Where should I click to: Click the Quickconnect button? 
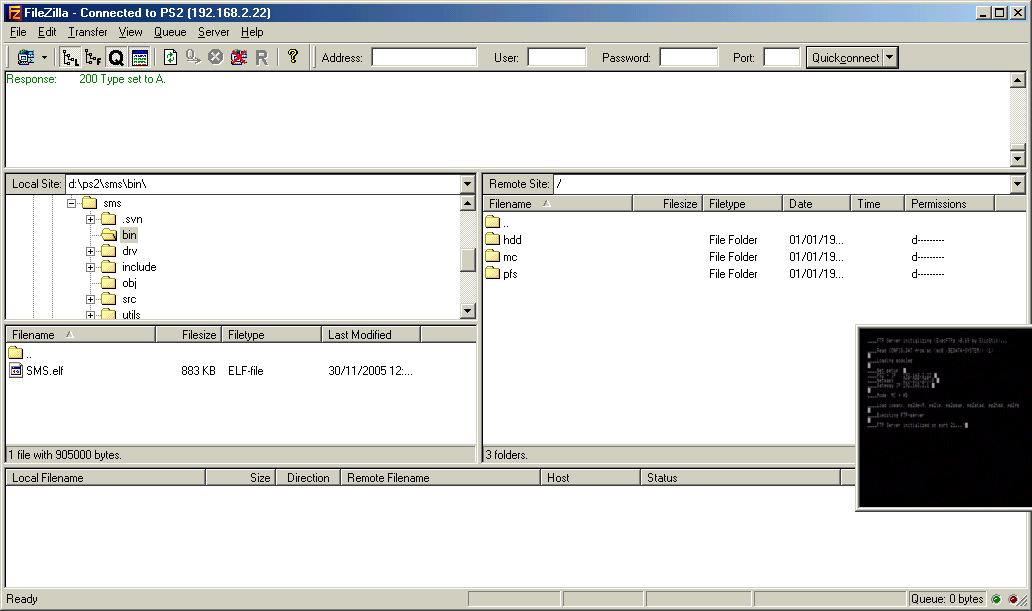pos(845,57)
